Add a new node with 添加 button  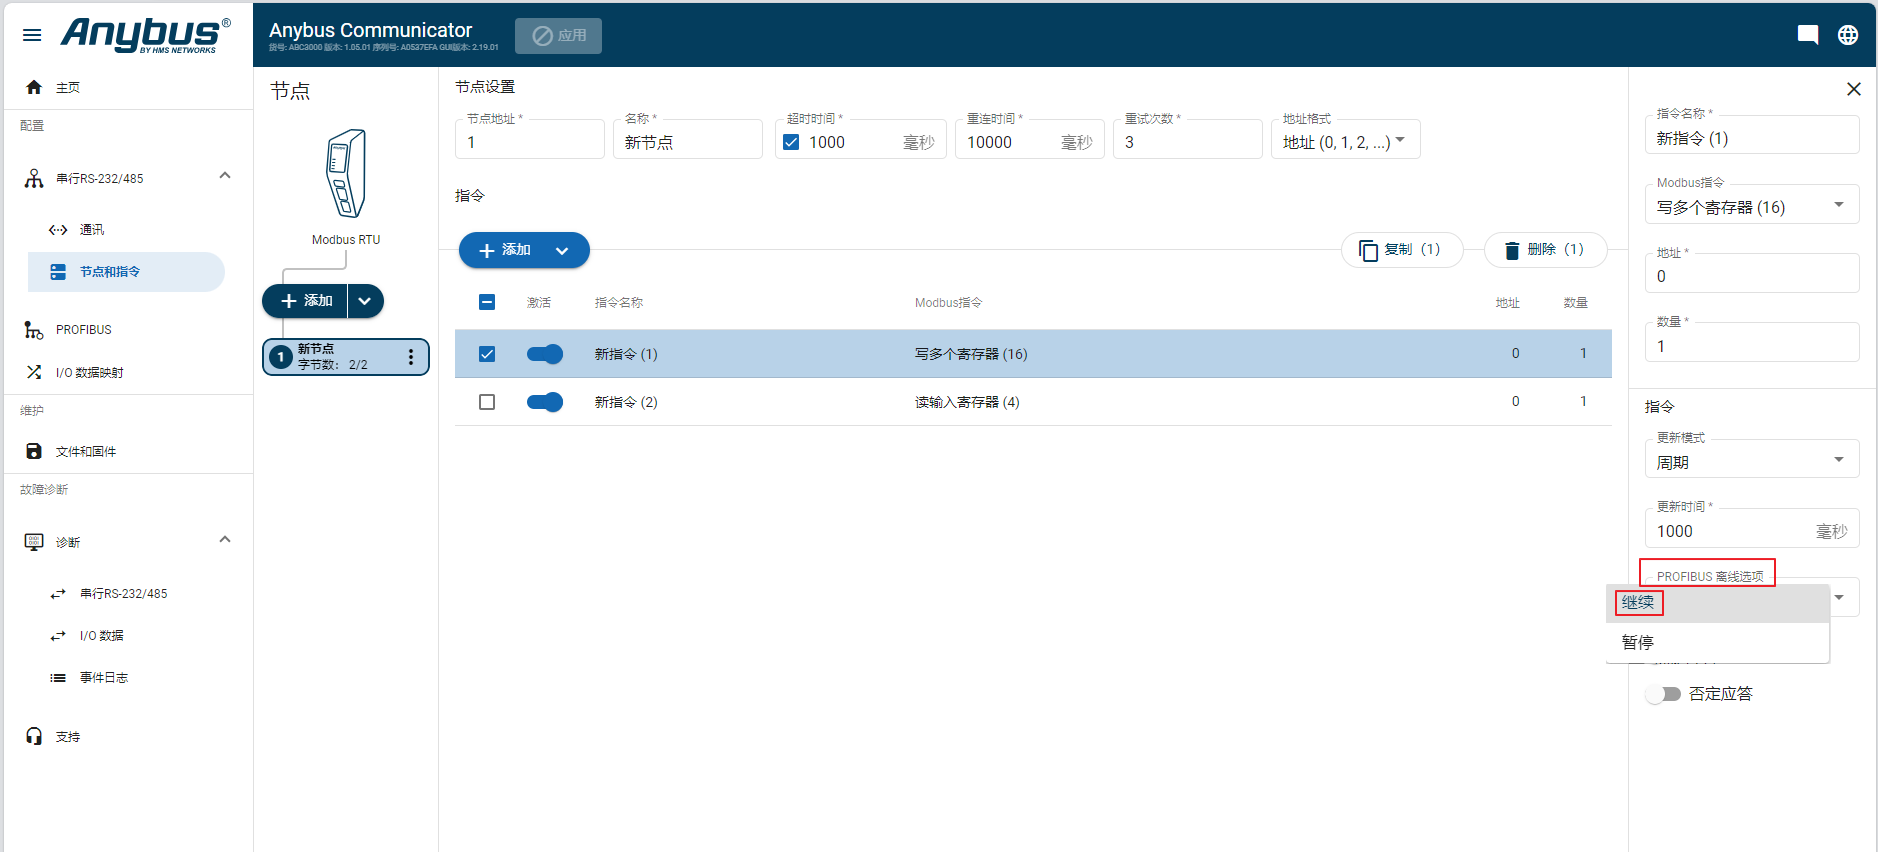click(x=305, y=301)
